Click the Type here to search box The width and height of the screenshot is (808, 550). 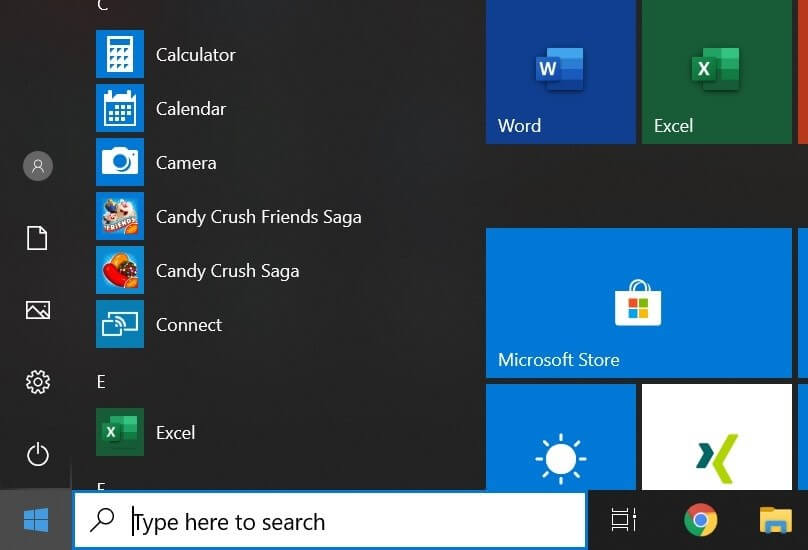330,521
